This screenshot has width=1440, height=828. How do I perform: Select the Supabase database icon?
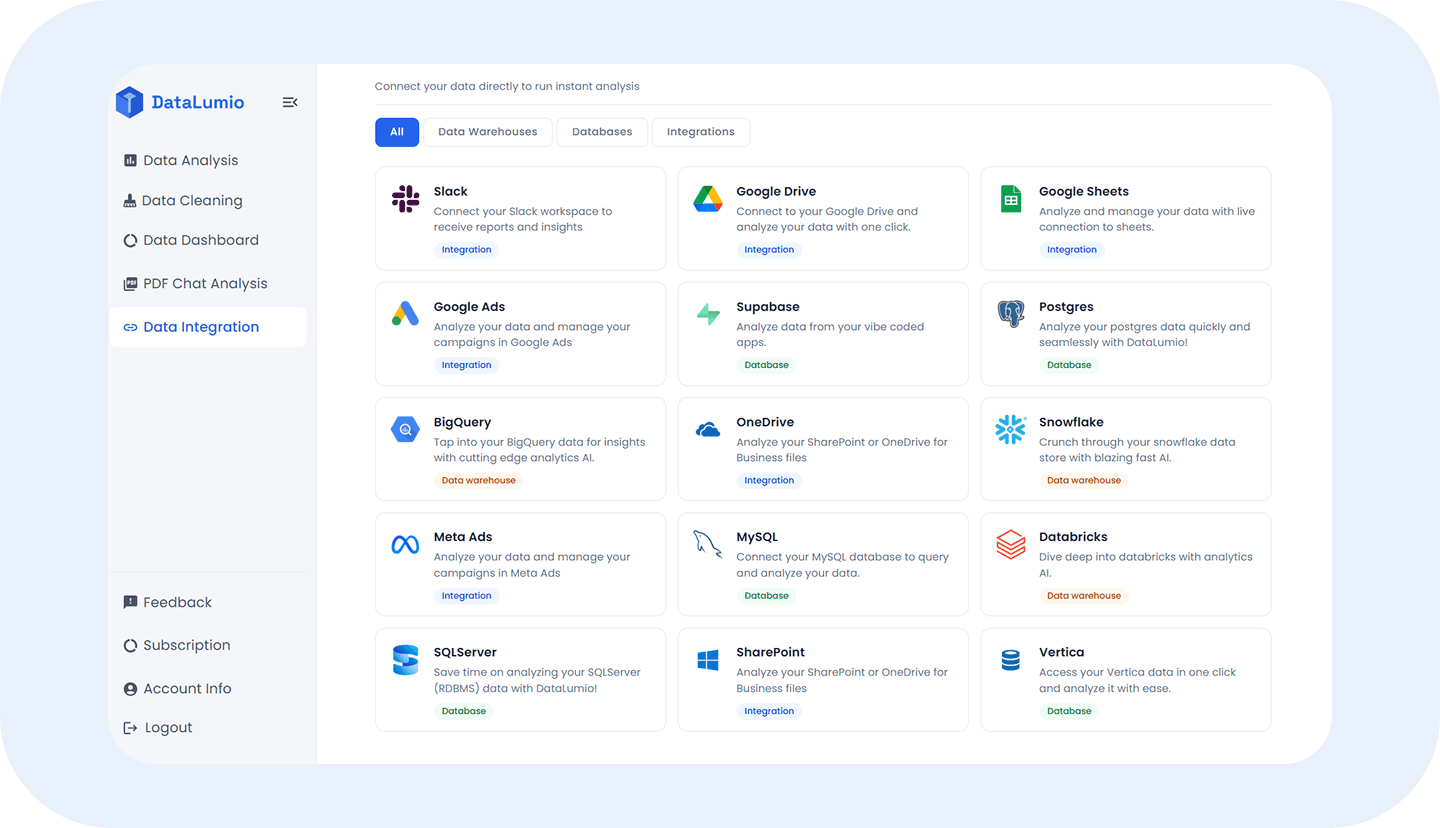pos(707,313)
